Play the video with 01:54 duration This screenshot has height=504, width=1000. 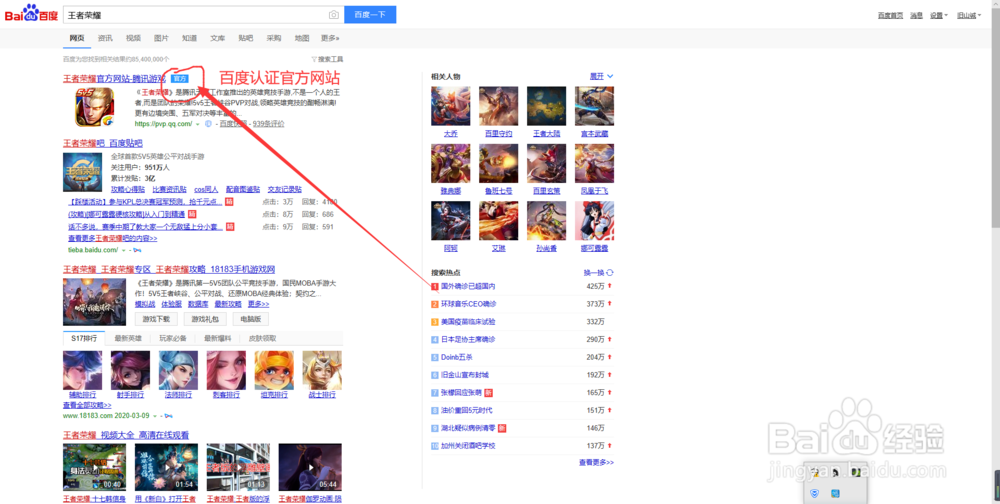tap(166, 467)
